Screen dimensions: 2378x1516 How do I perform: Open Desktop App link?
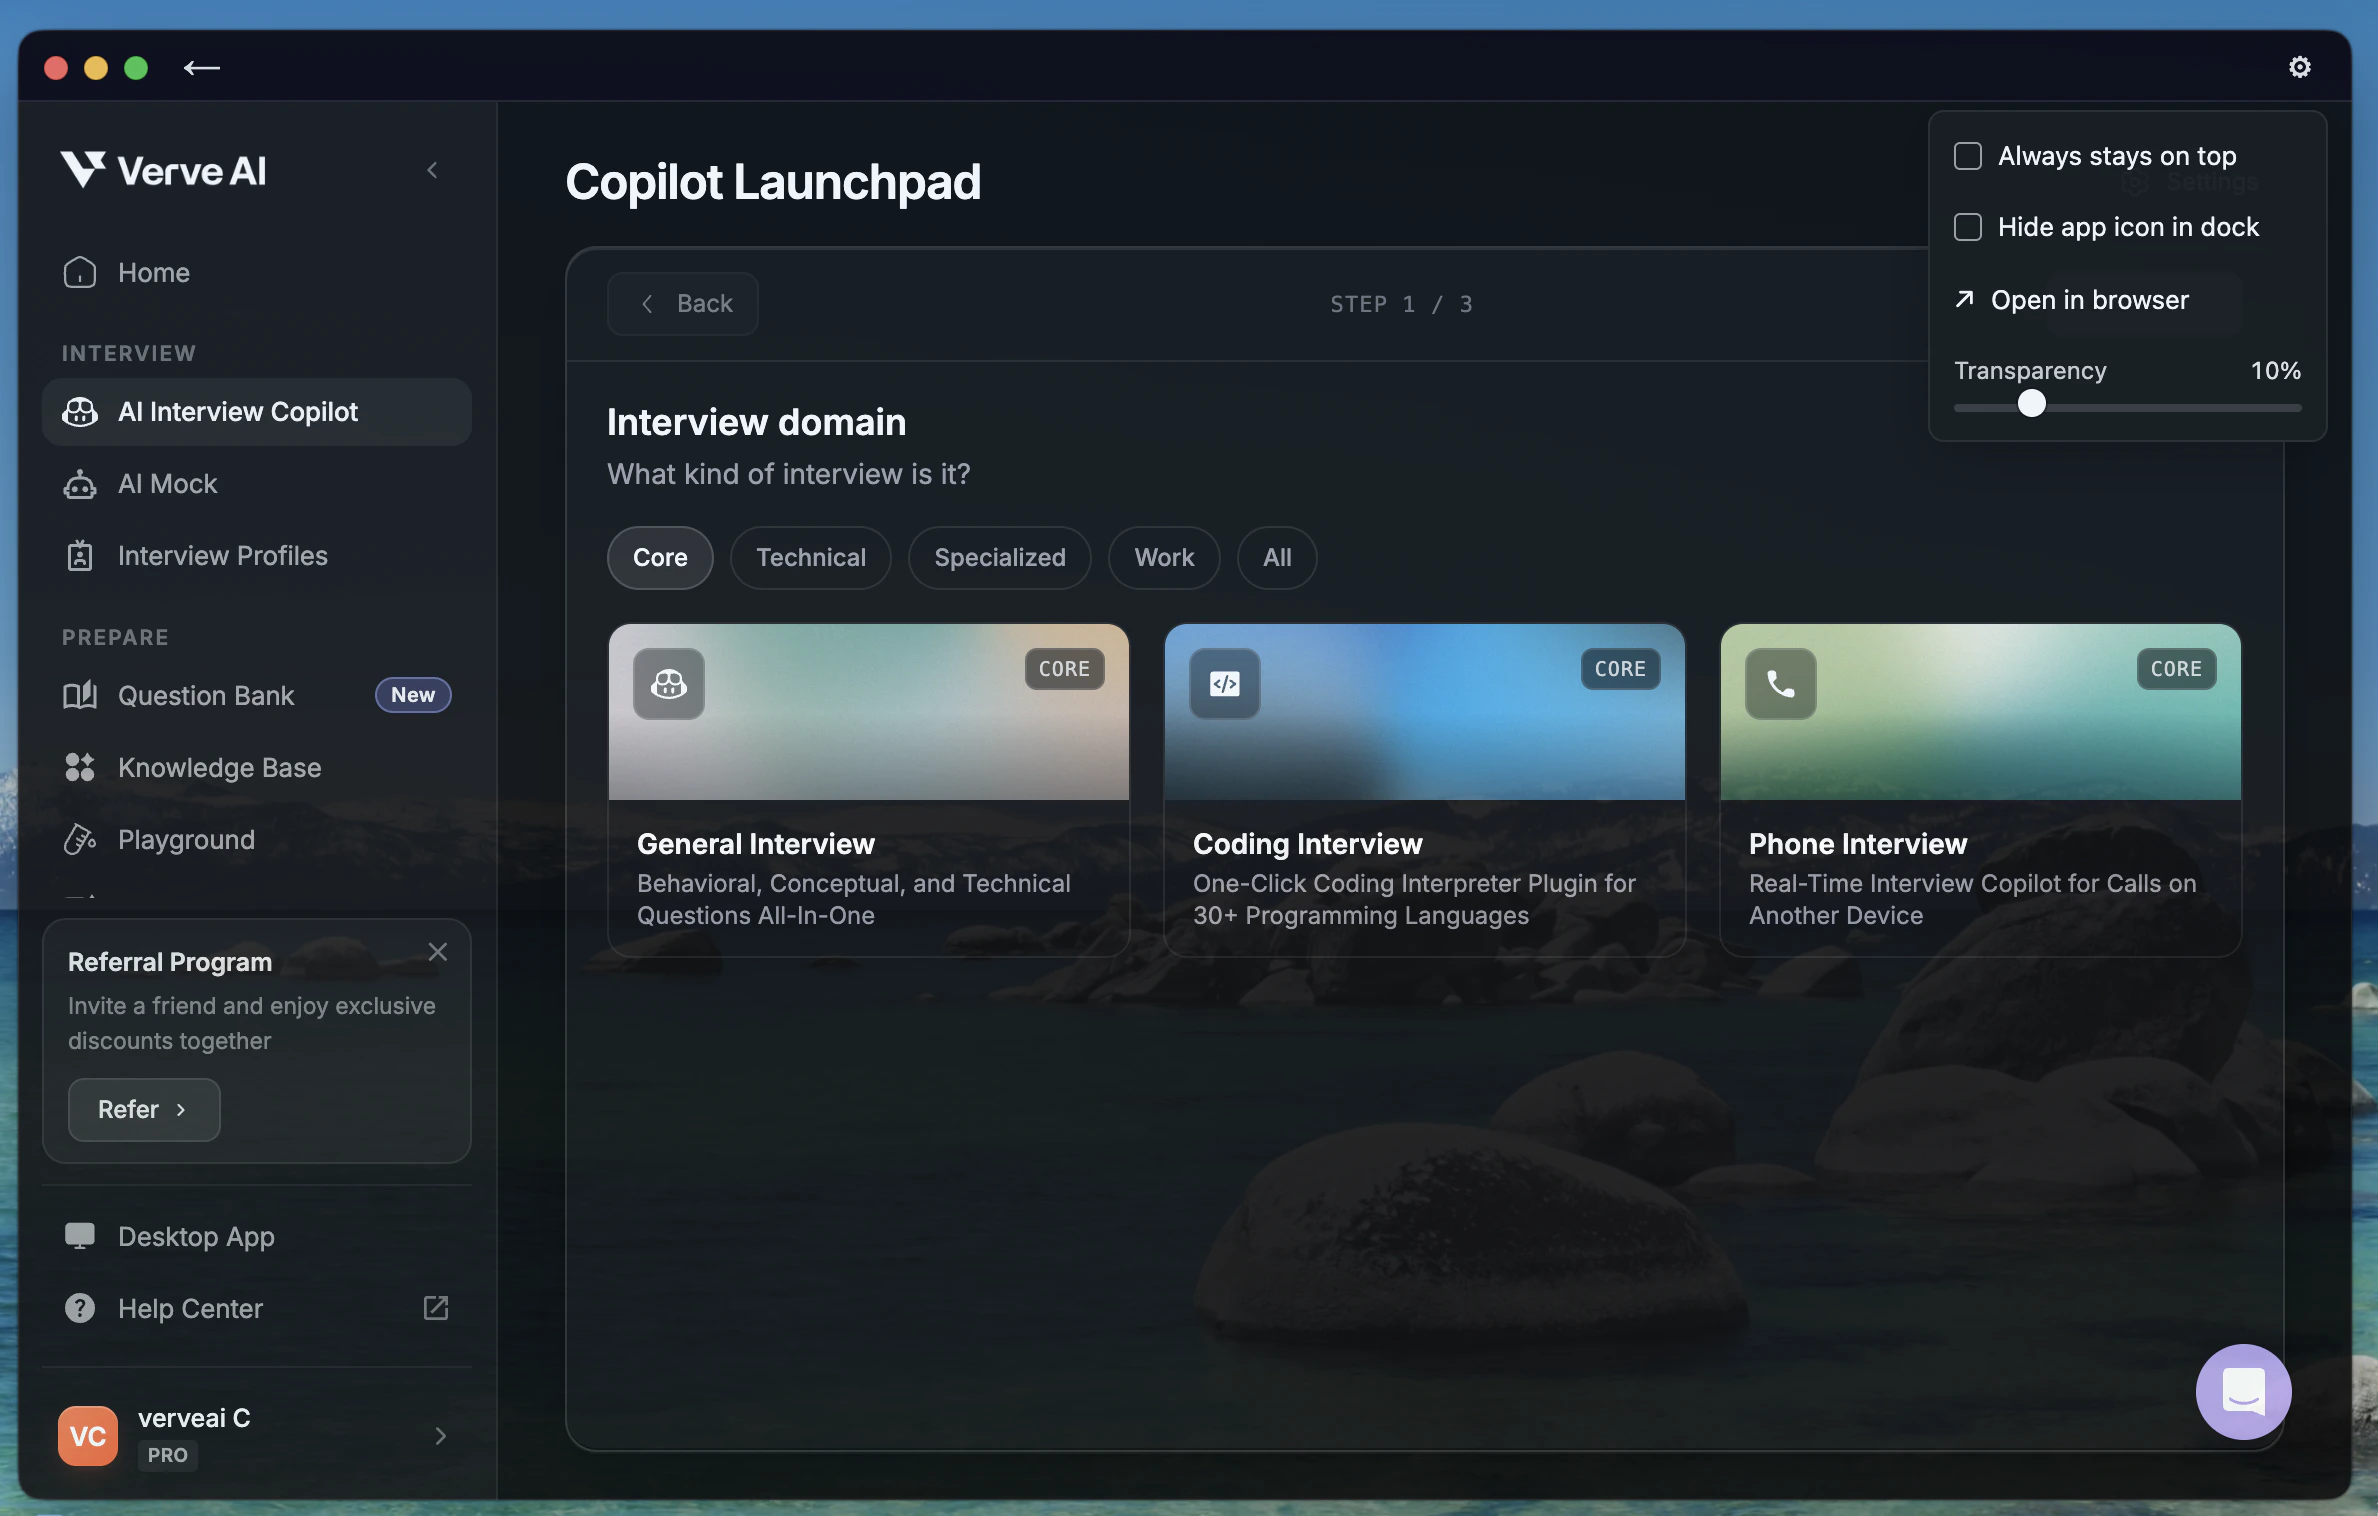(256, 1236)
